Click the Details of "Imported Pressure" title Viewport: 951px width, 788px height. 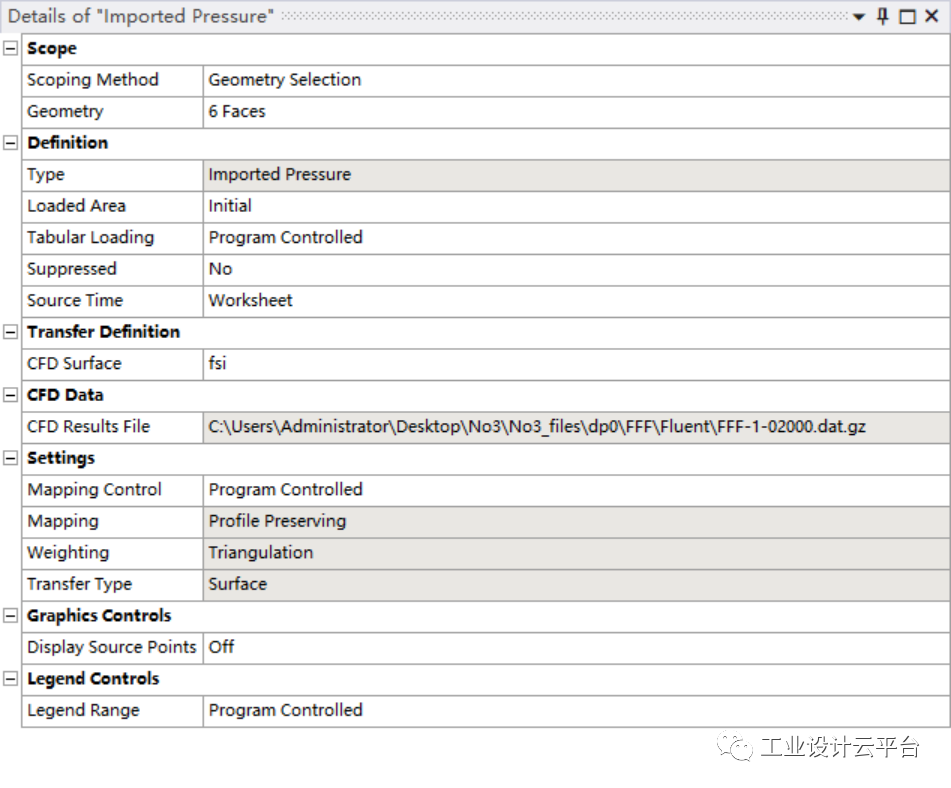[141, 16]
